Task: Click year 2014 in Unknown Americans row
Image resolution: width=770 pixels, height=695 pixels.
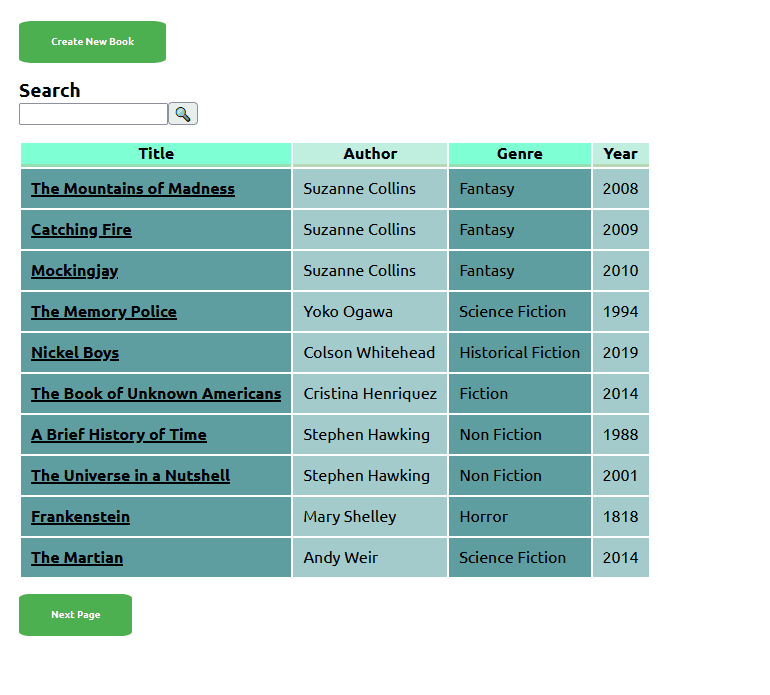Action: pos(621,394)
